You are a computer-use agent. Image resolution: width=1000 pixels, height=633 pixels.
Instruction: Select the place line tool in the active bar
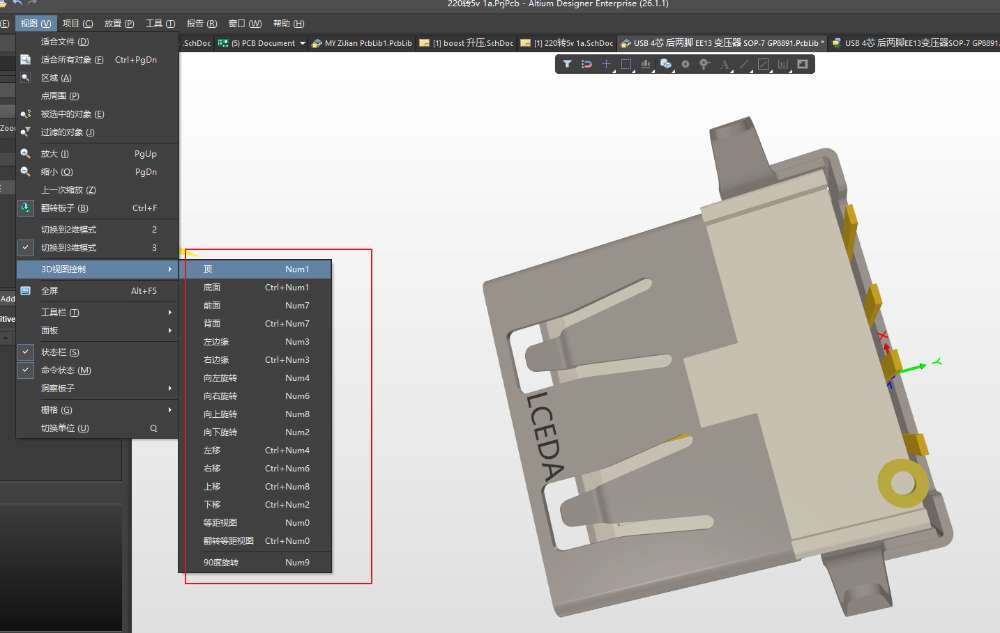coord(744,64)
